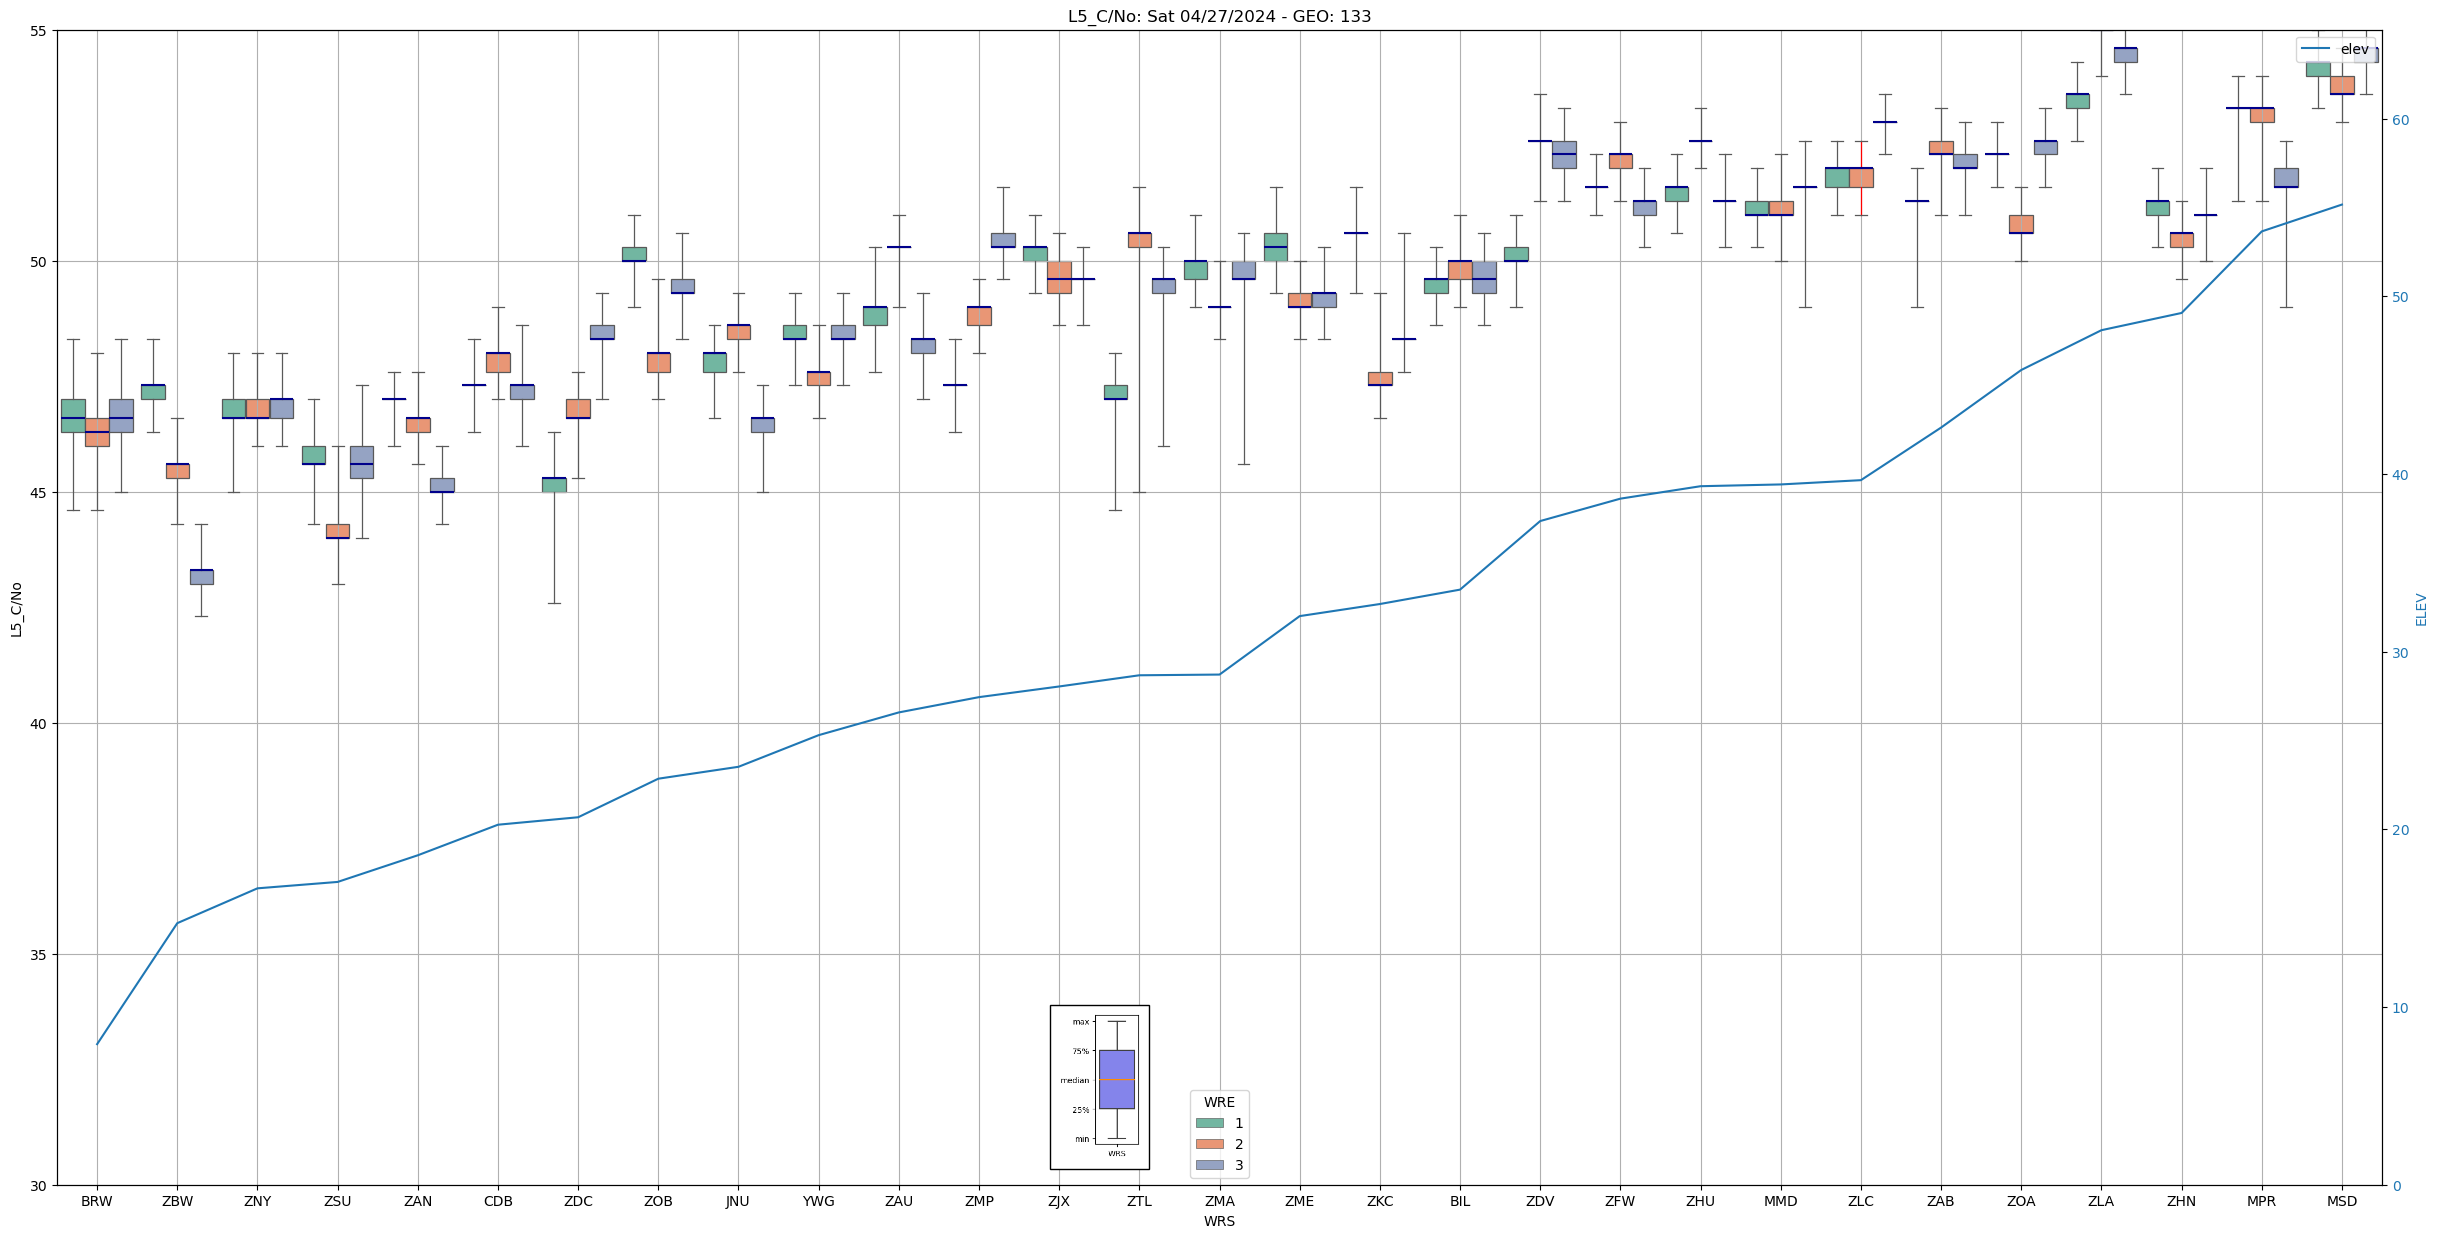This screenshot has height=1238, width=2439.
Task: Click the ZLC x-axis label
Action: click(x=1861, y=1201)
